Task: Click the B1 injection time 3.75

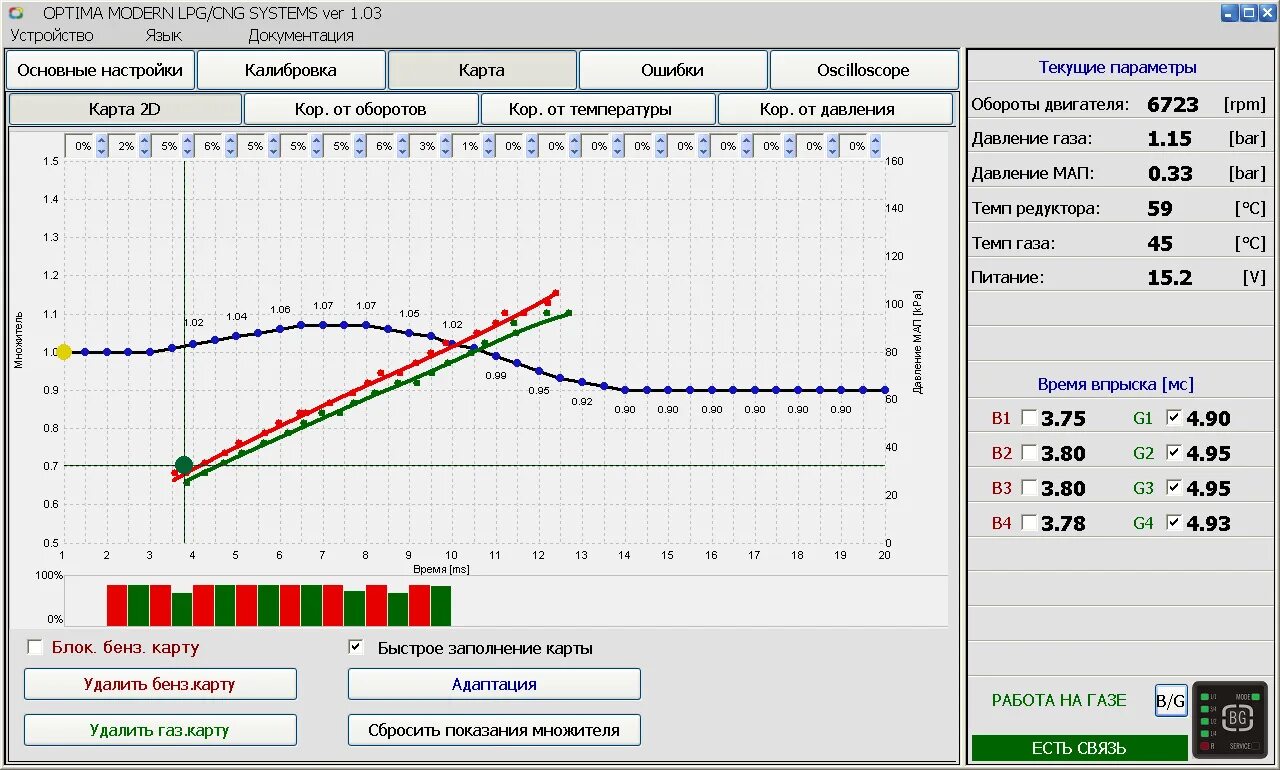Action: [1063, 419]
